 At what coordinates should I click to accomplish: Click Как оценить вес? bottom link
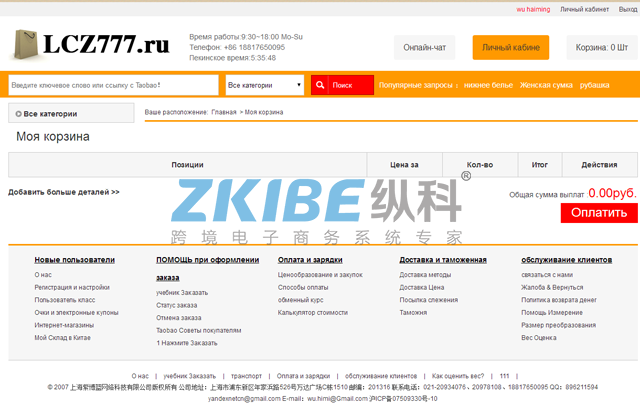click(x=458, y=376)
